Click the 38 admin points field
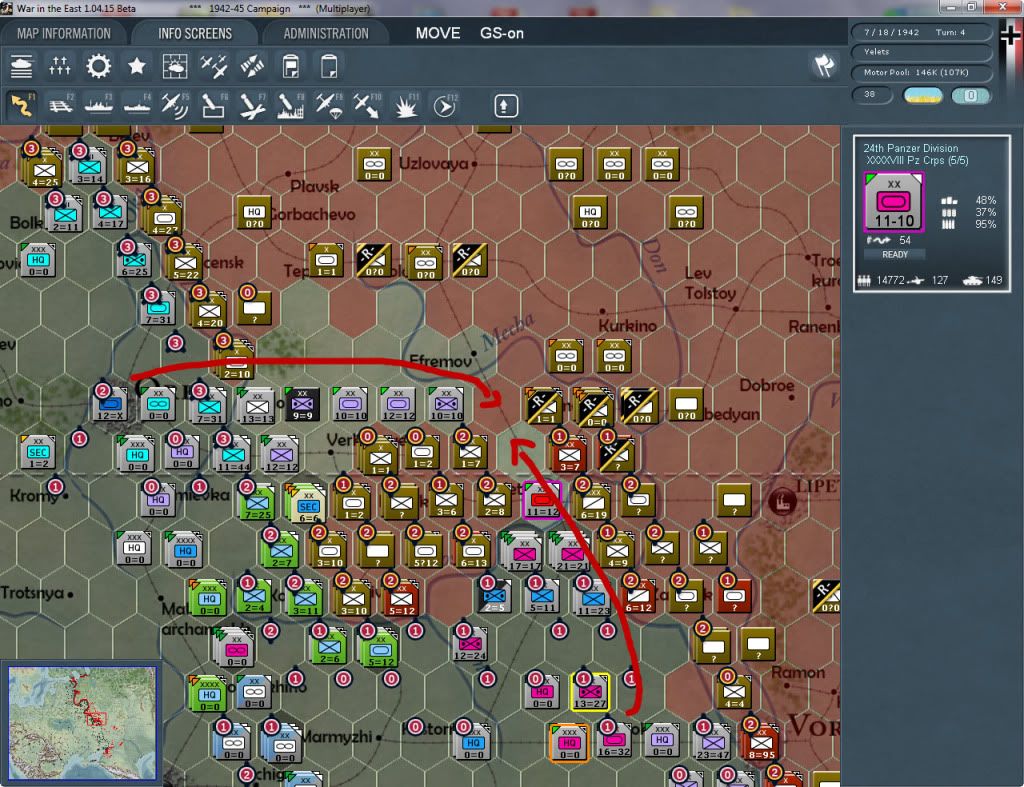Screen dimensions: 1024x787 click(x=872, y=95)
